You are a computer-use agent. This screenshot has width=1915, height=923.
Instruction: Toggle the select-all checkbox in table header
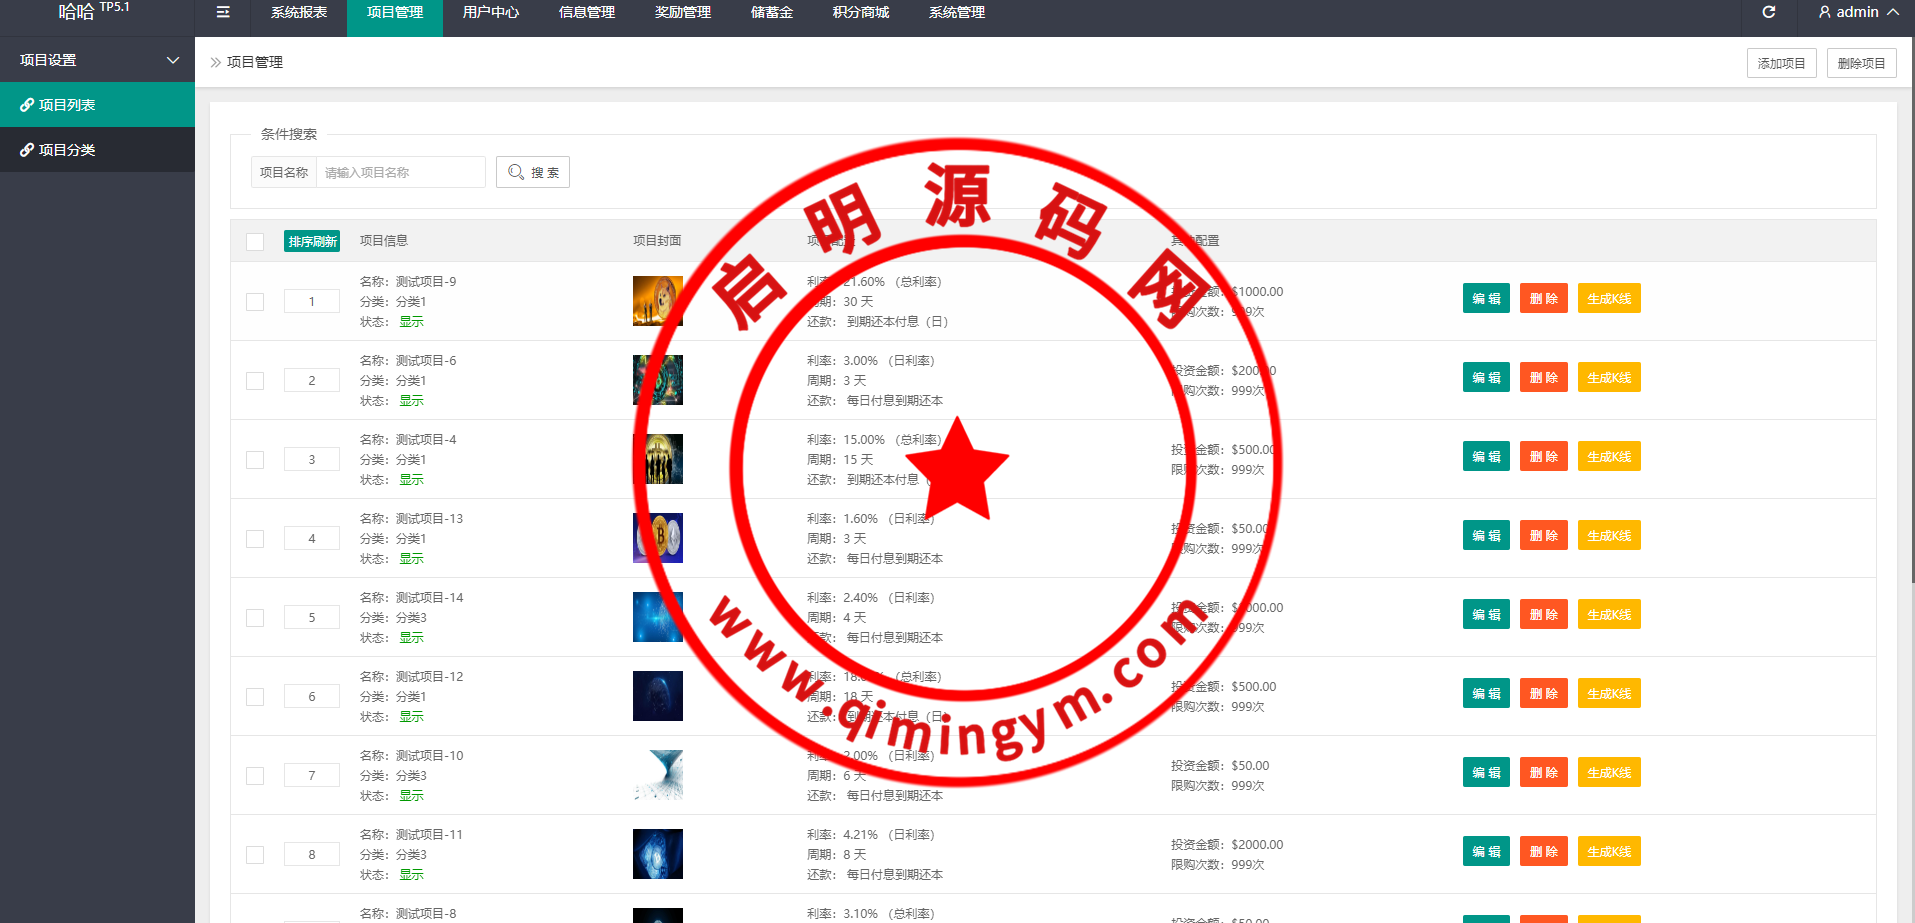(255, 242)
